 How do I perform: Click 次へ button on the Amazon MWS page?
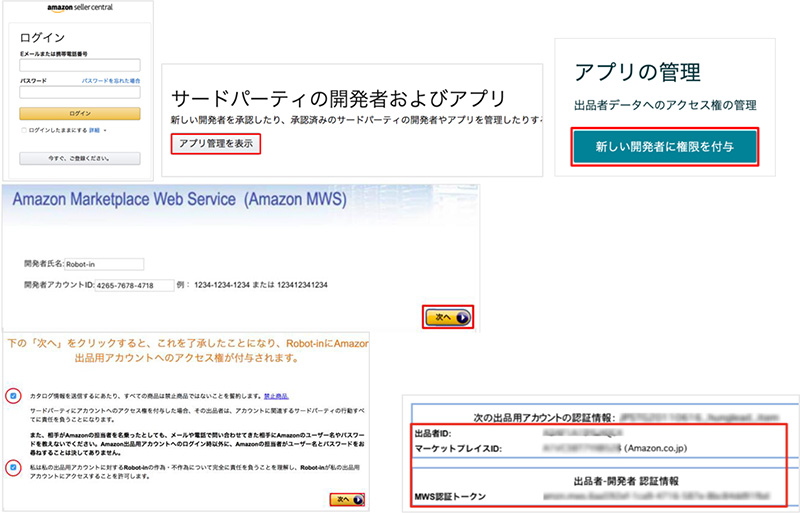[x=448, y=317]
